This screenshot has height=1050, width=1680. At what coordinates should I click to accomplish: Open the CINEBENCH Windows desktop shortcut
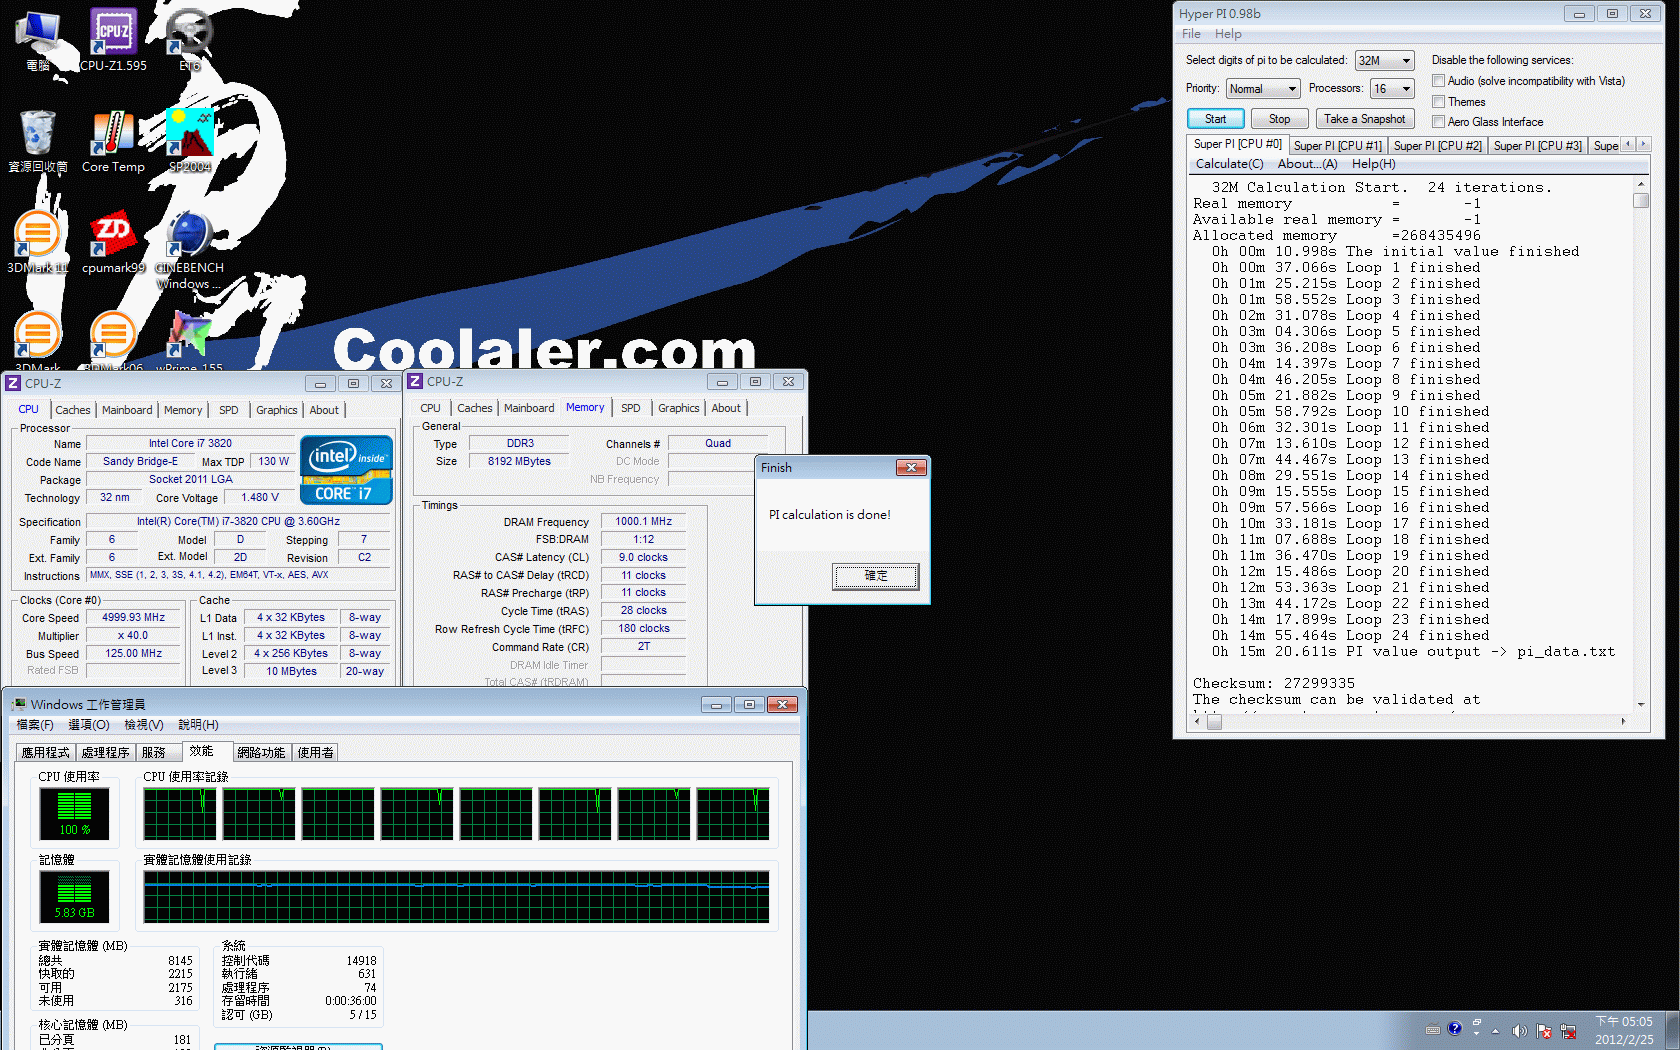click(x=189, y=250)
